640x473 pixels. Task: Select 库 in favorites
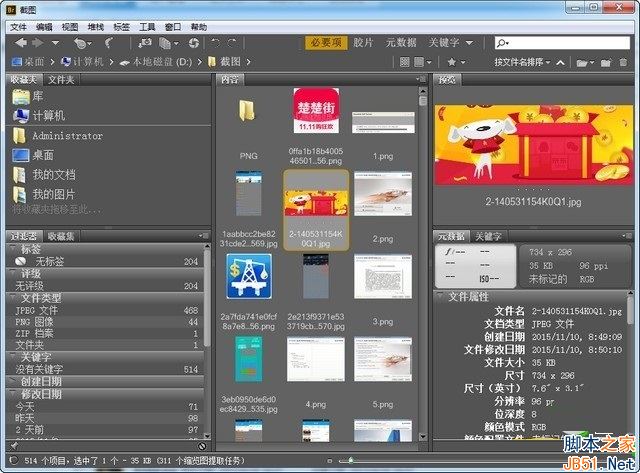(28, 96)
